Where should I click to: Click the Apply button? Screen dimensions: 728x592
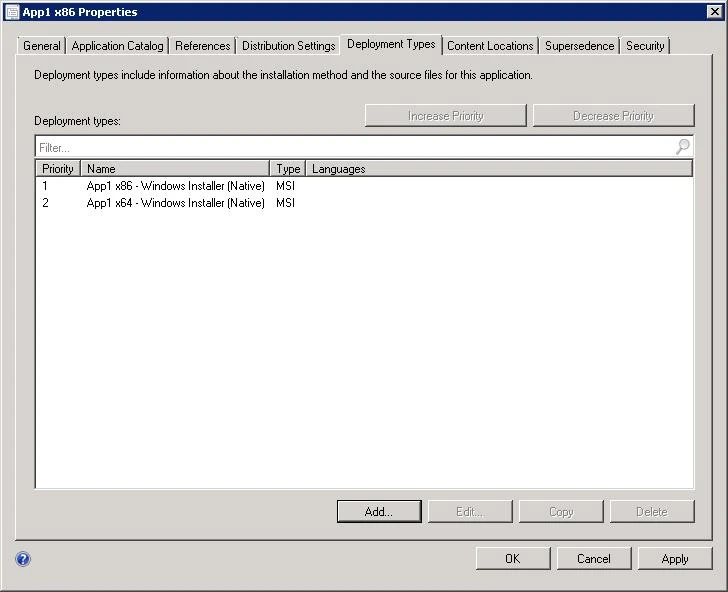pos(675,558)
